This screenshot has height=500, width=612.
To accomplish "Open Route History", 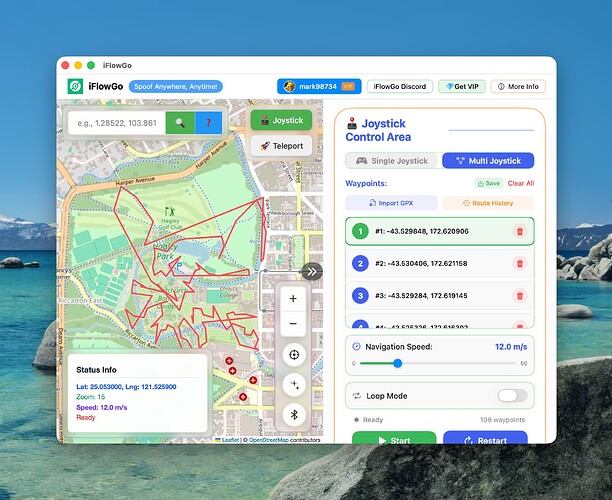I will pyautogui.click(x=488, y=203).
